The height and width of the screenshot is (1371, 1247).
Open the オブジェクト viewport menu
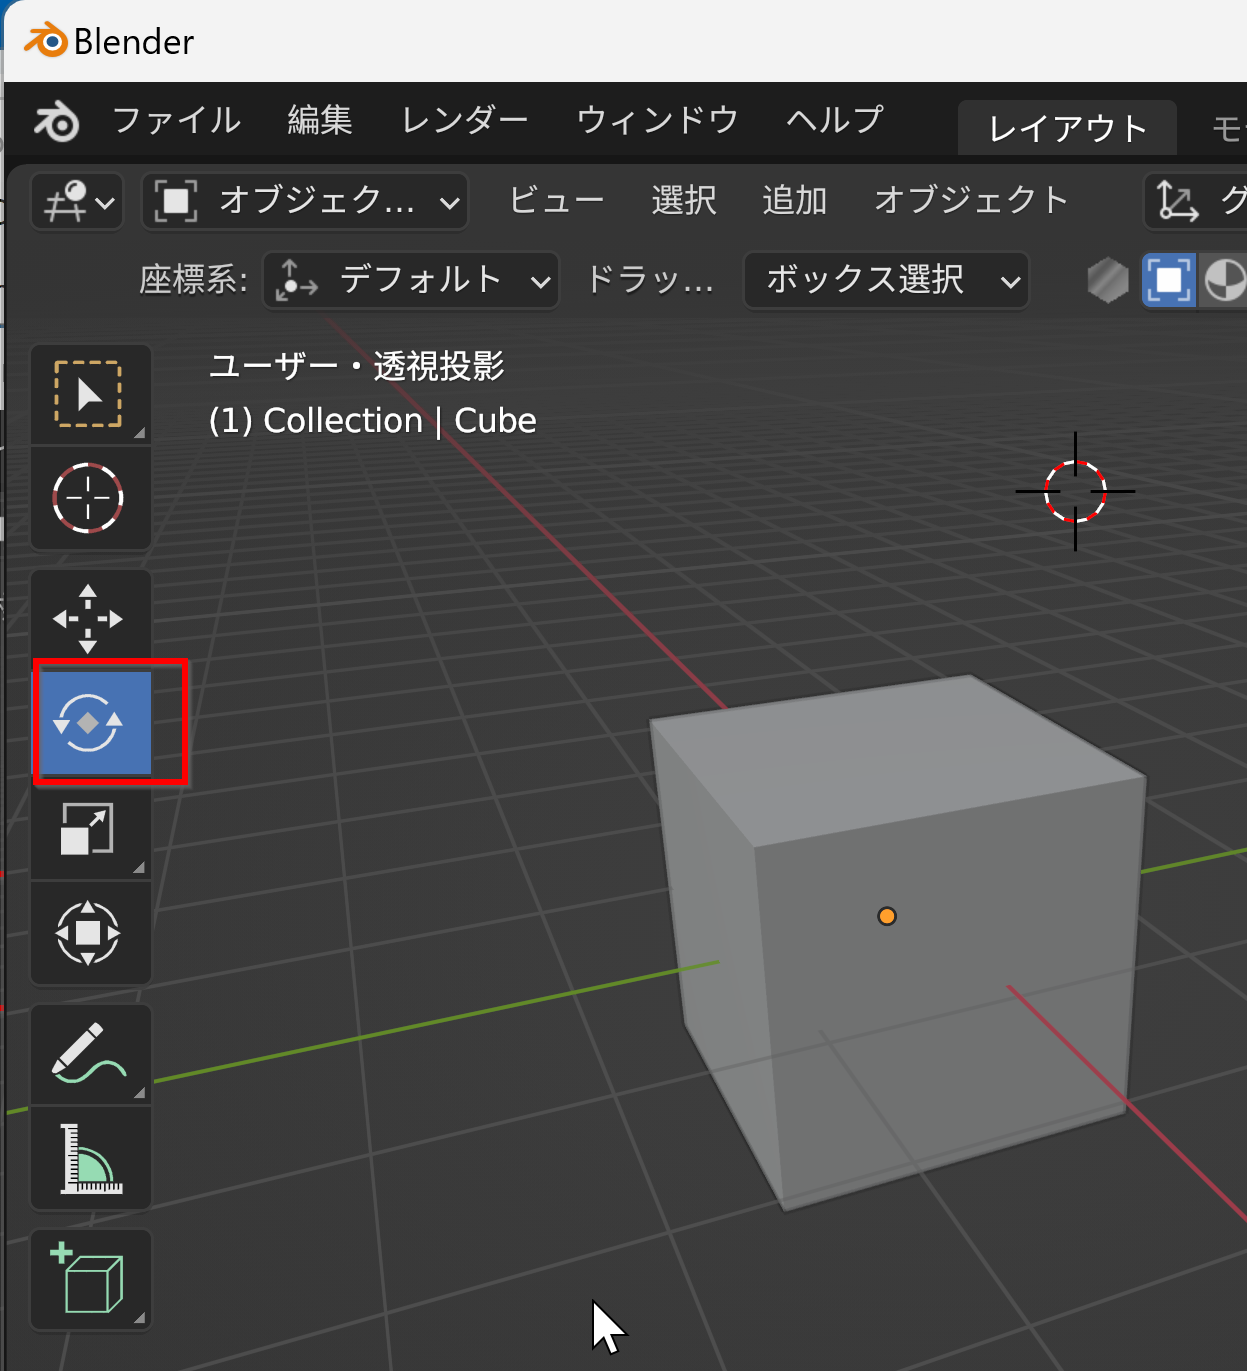(x=972, y=201)
